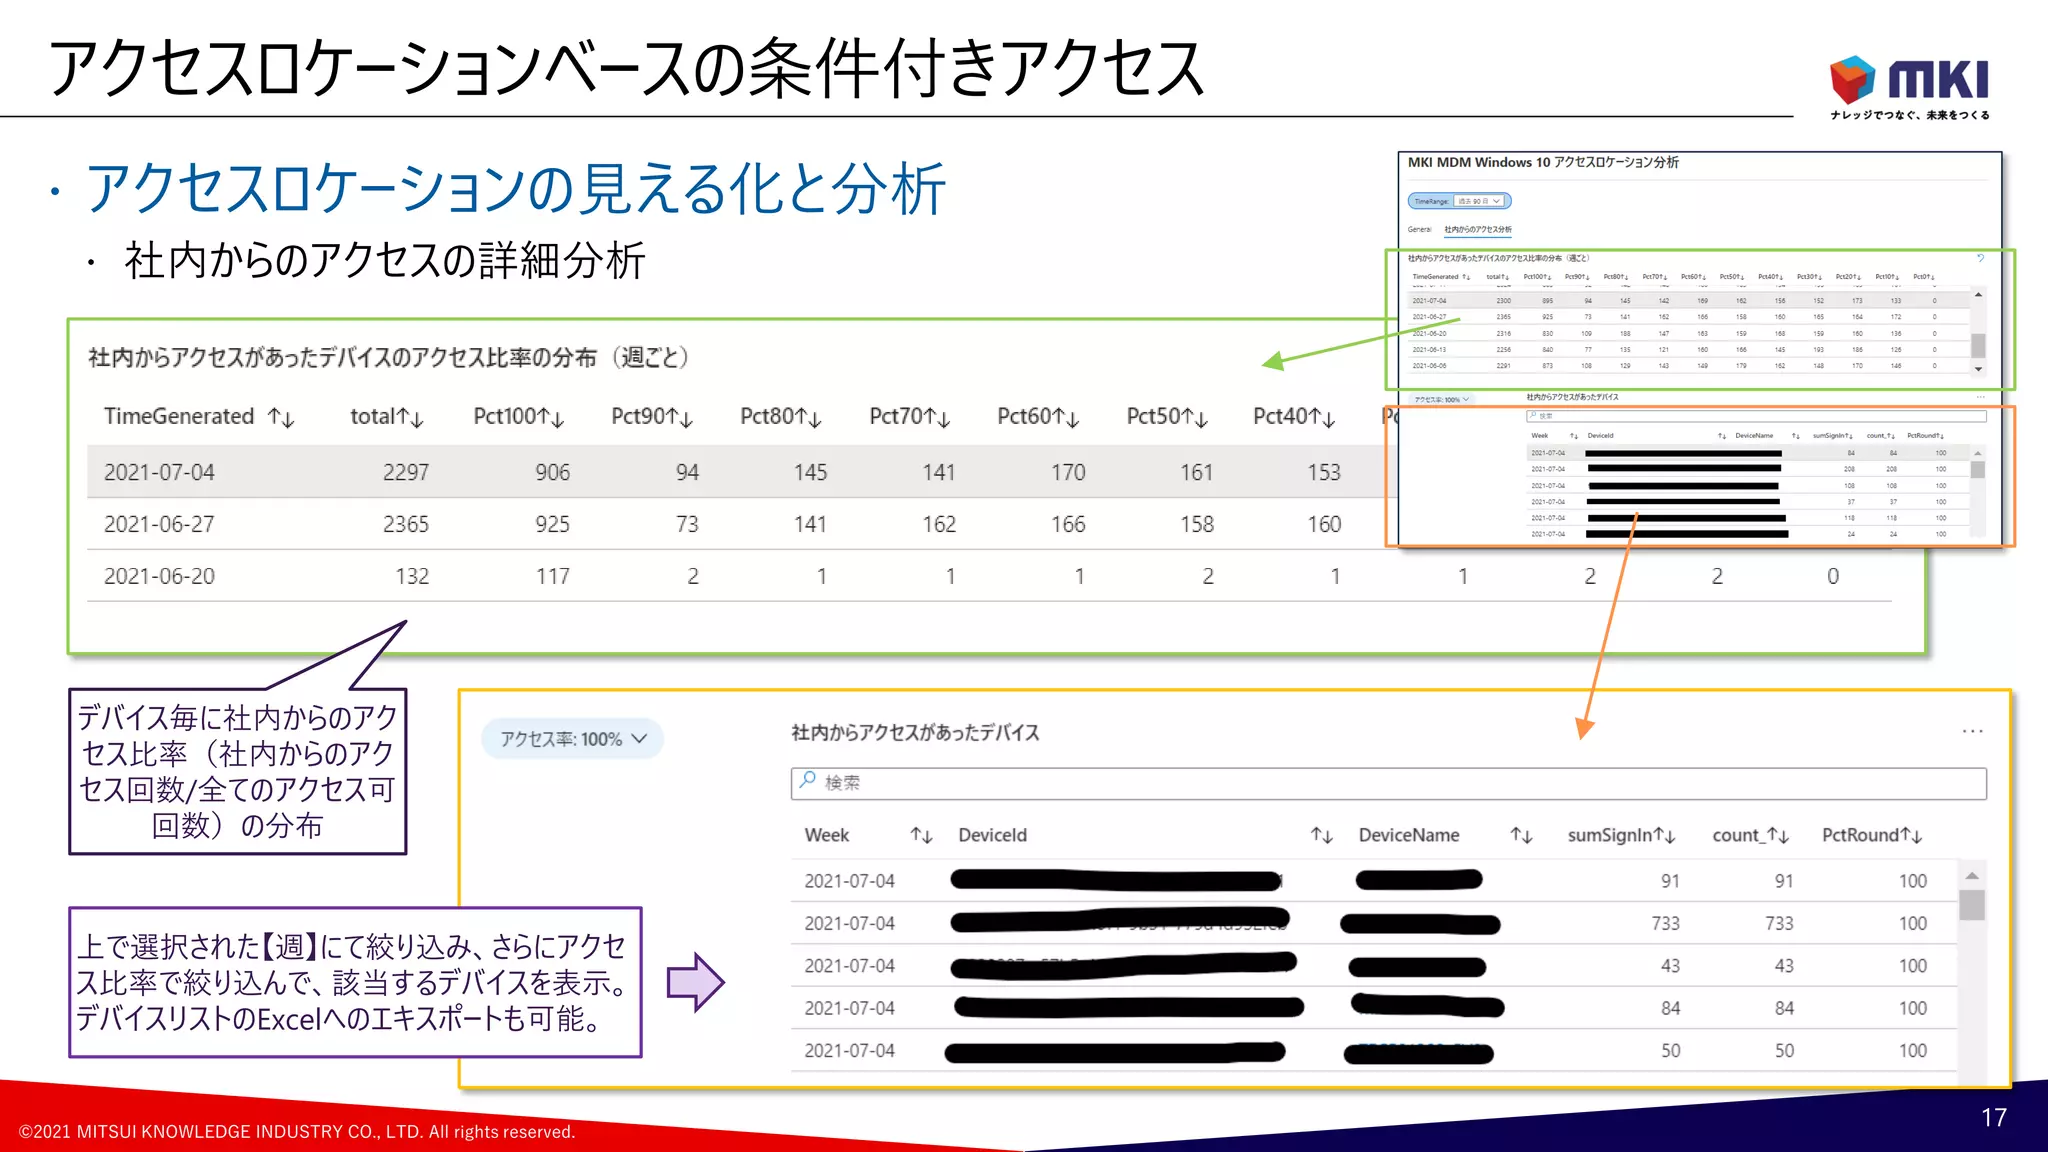Viewport: 2048px width, 1152px height.
Task: Click Pct100 value 925
Action: [552, 524]
